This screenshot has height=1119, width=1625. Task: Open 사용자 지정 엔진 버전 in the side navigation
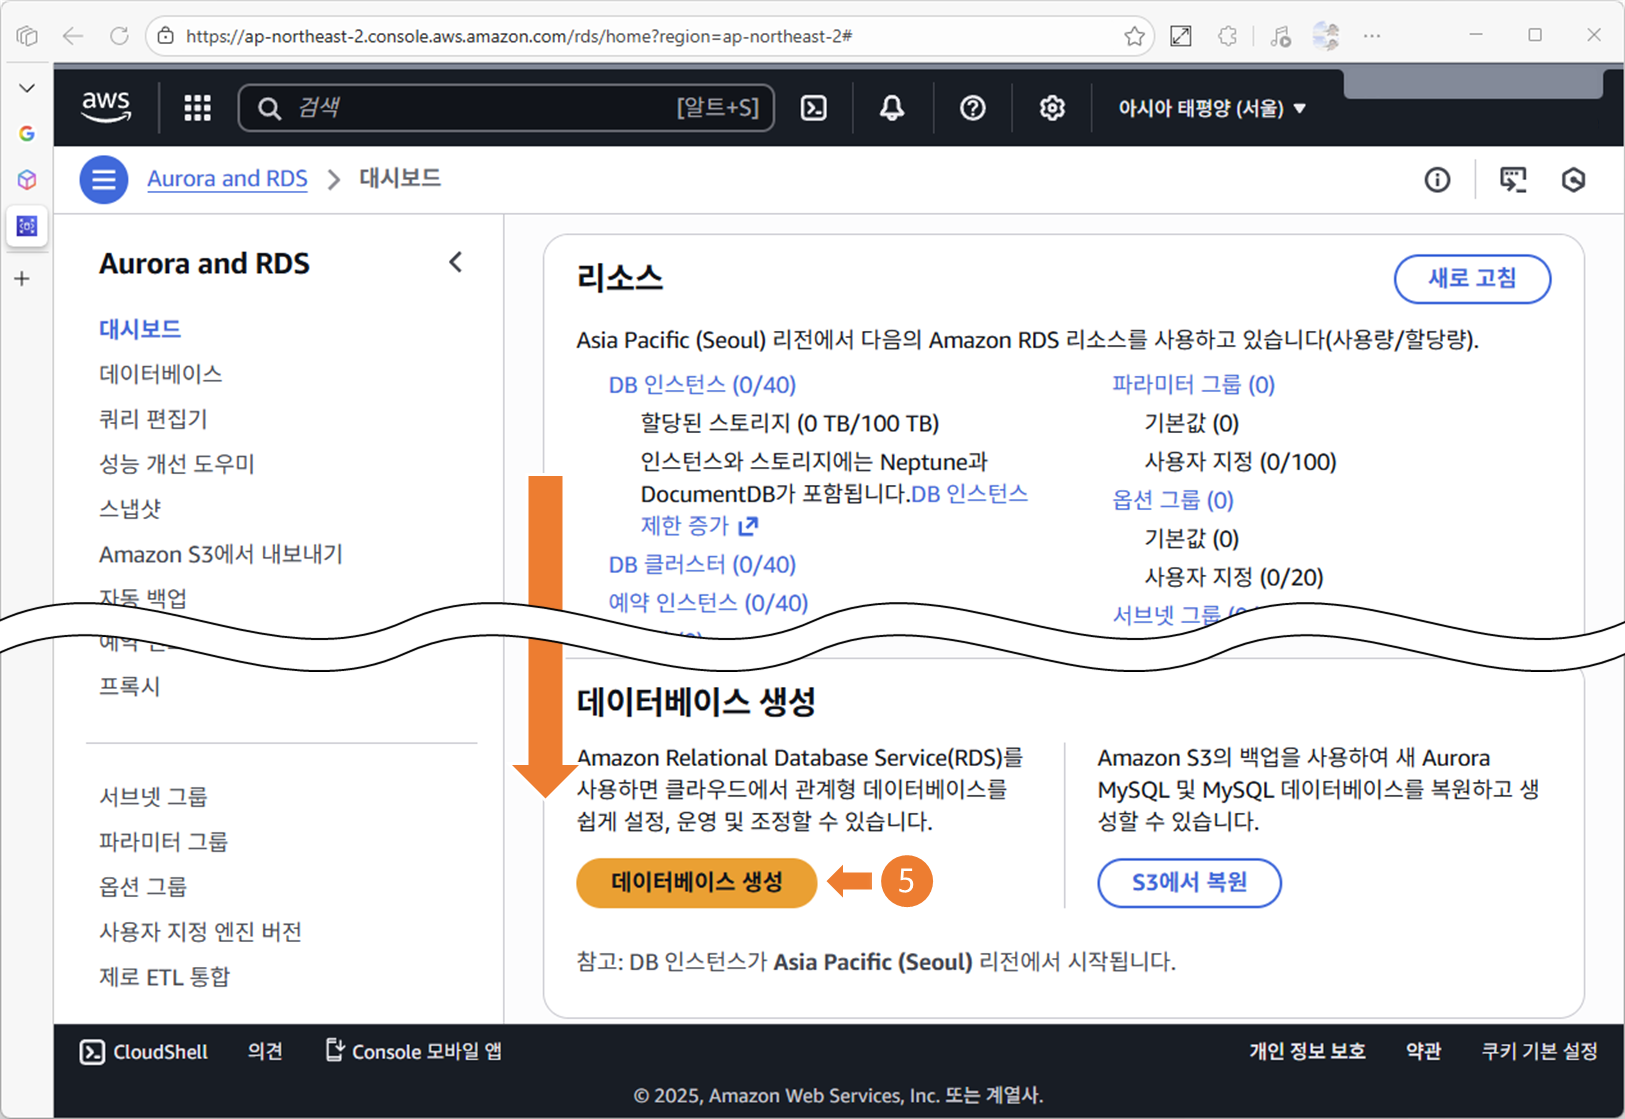click(201, 932)
